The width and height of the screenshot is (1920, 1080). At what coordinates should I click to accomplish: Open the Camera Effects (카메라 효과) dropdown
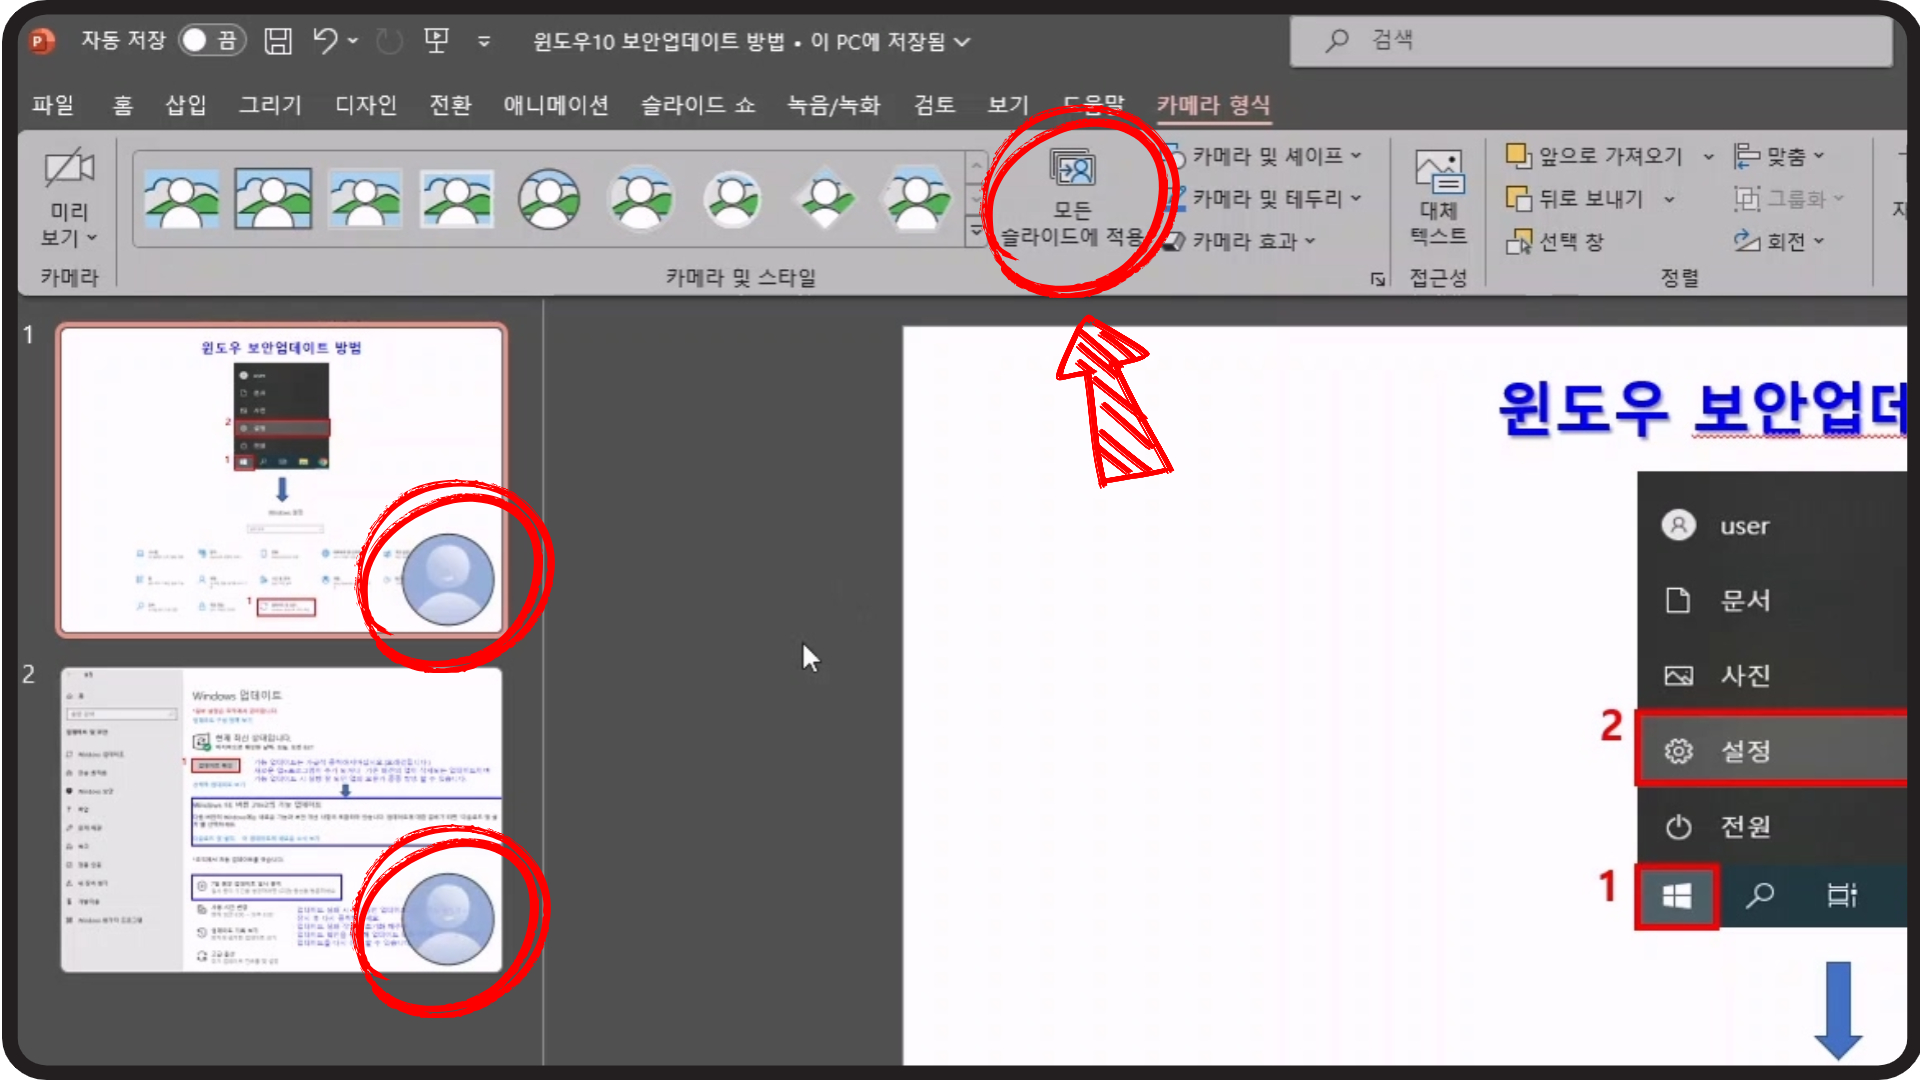[x=1243, y=241]
